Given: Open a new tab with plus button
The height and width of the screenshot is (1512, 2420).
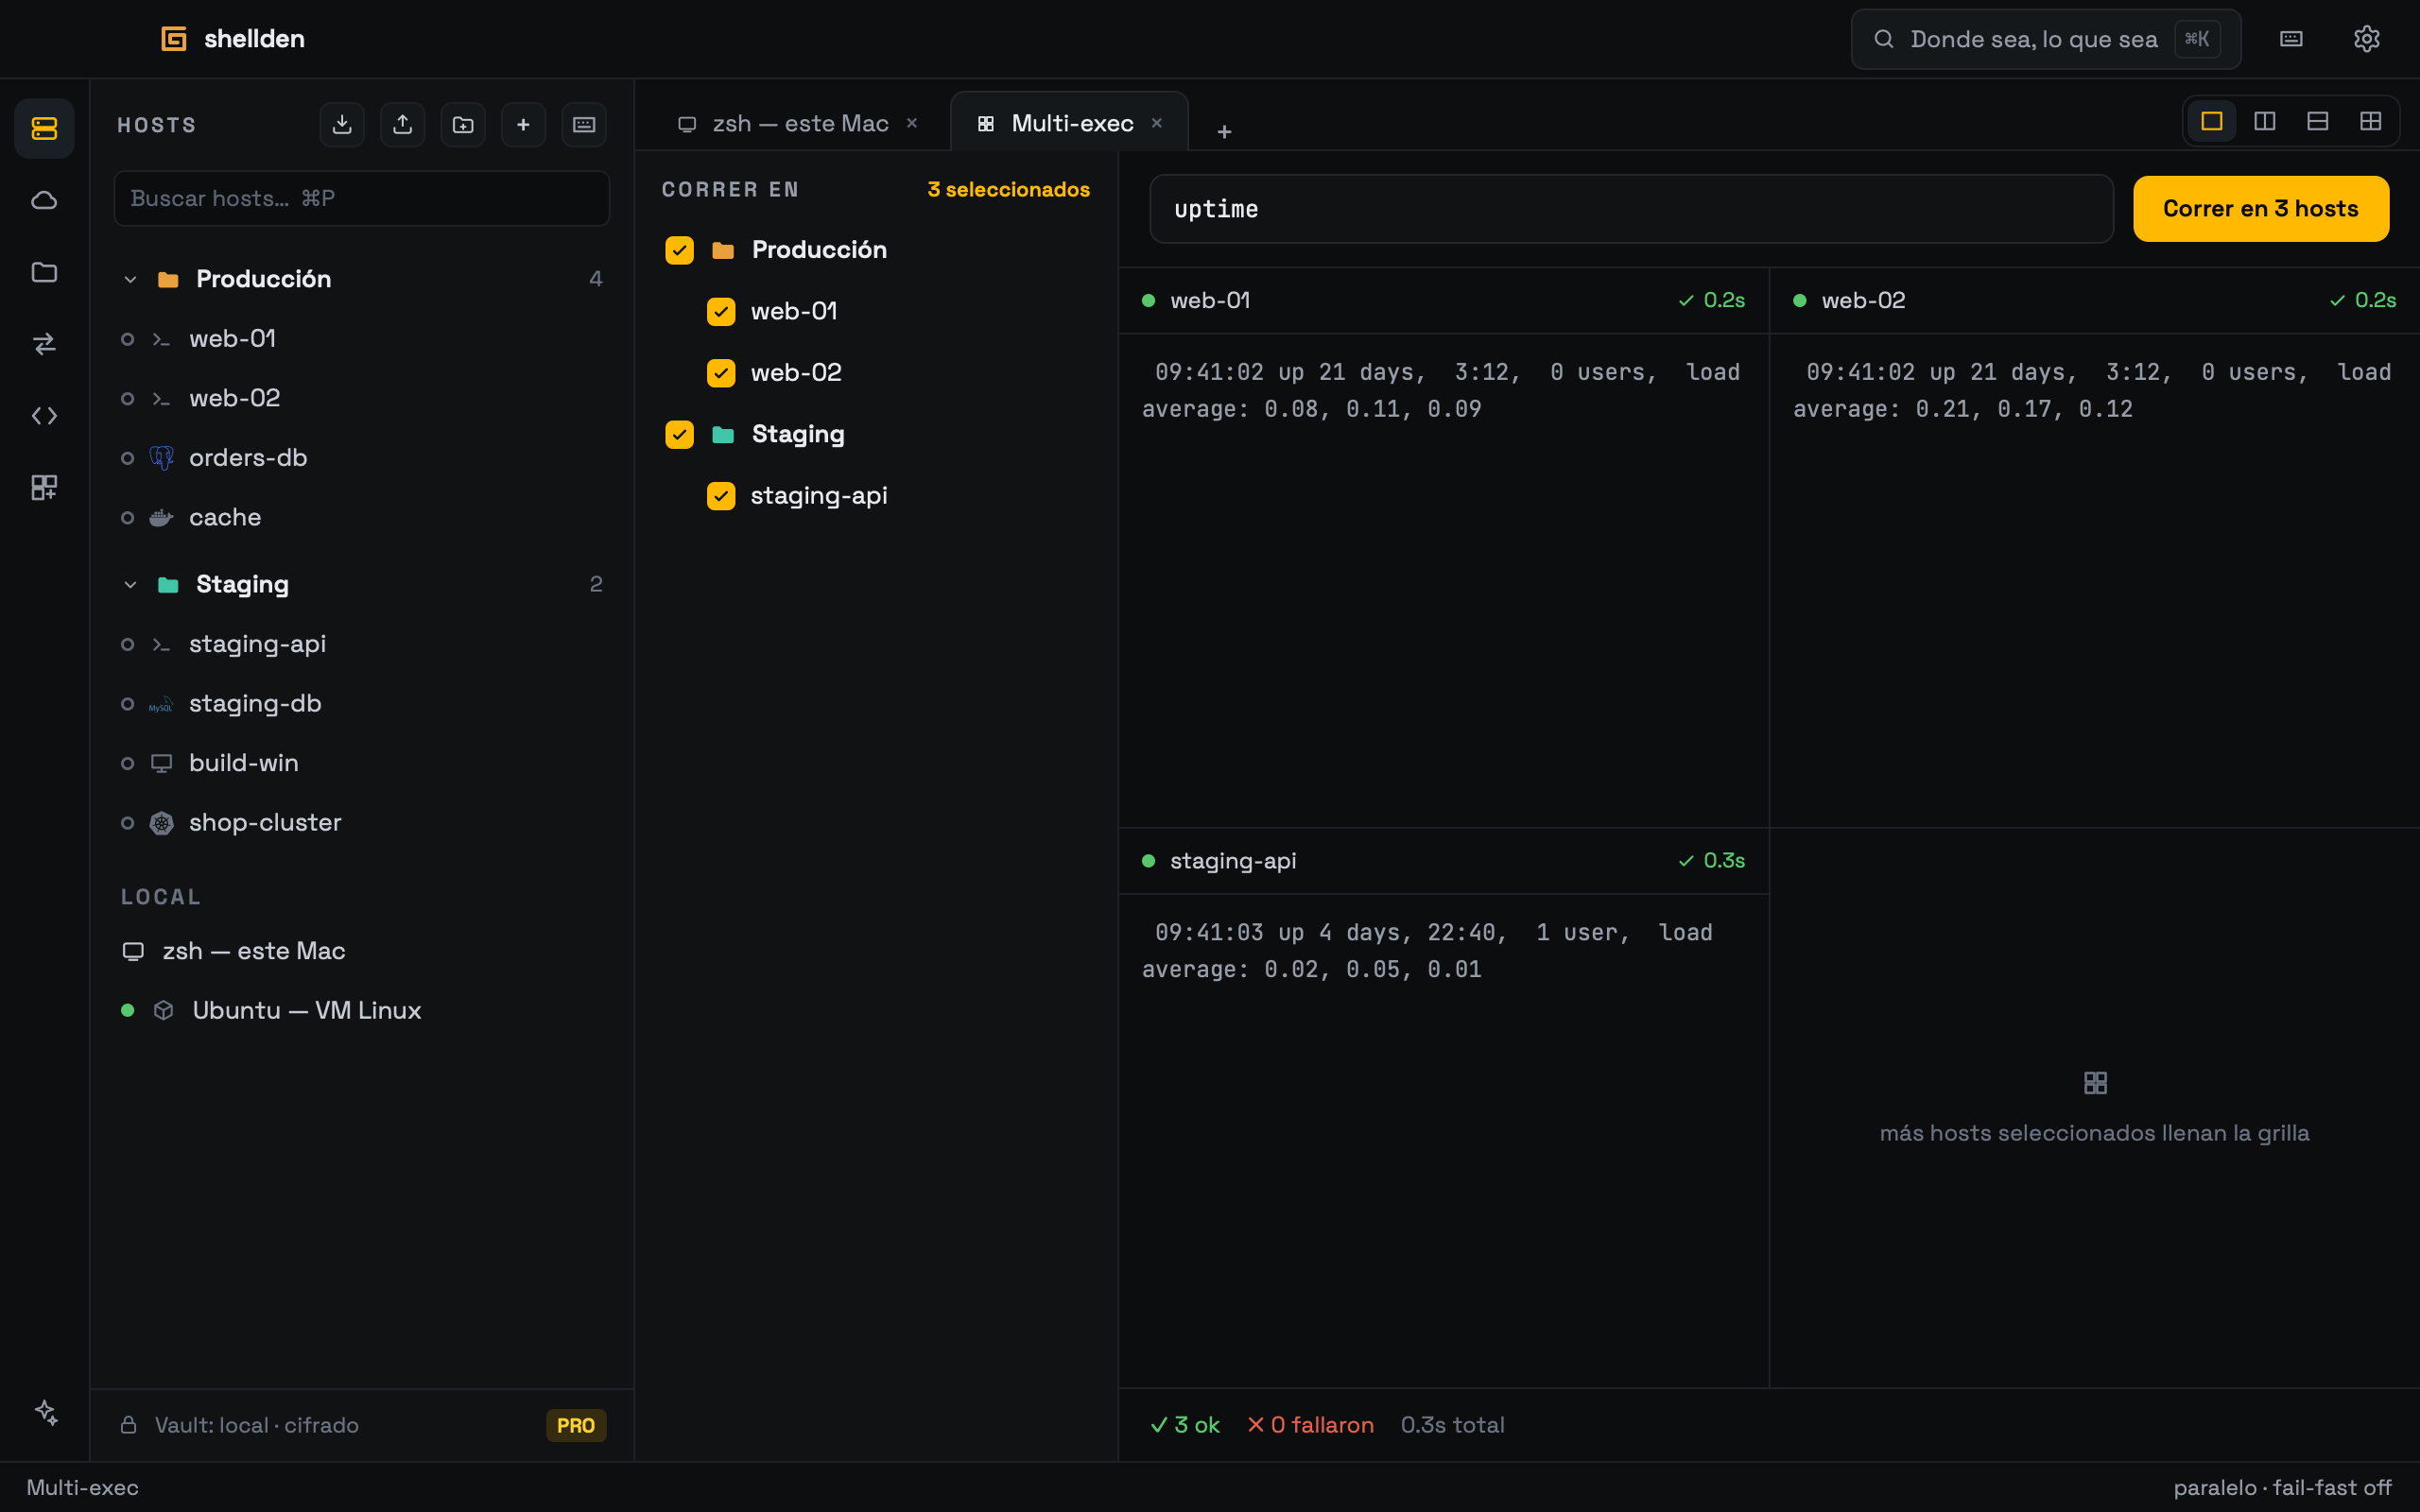Looking at the screenshot, I should pyautogui.click(x=1224, y=131).
